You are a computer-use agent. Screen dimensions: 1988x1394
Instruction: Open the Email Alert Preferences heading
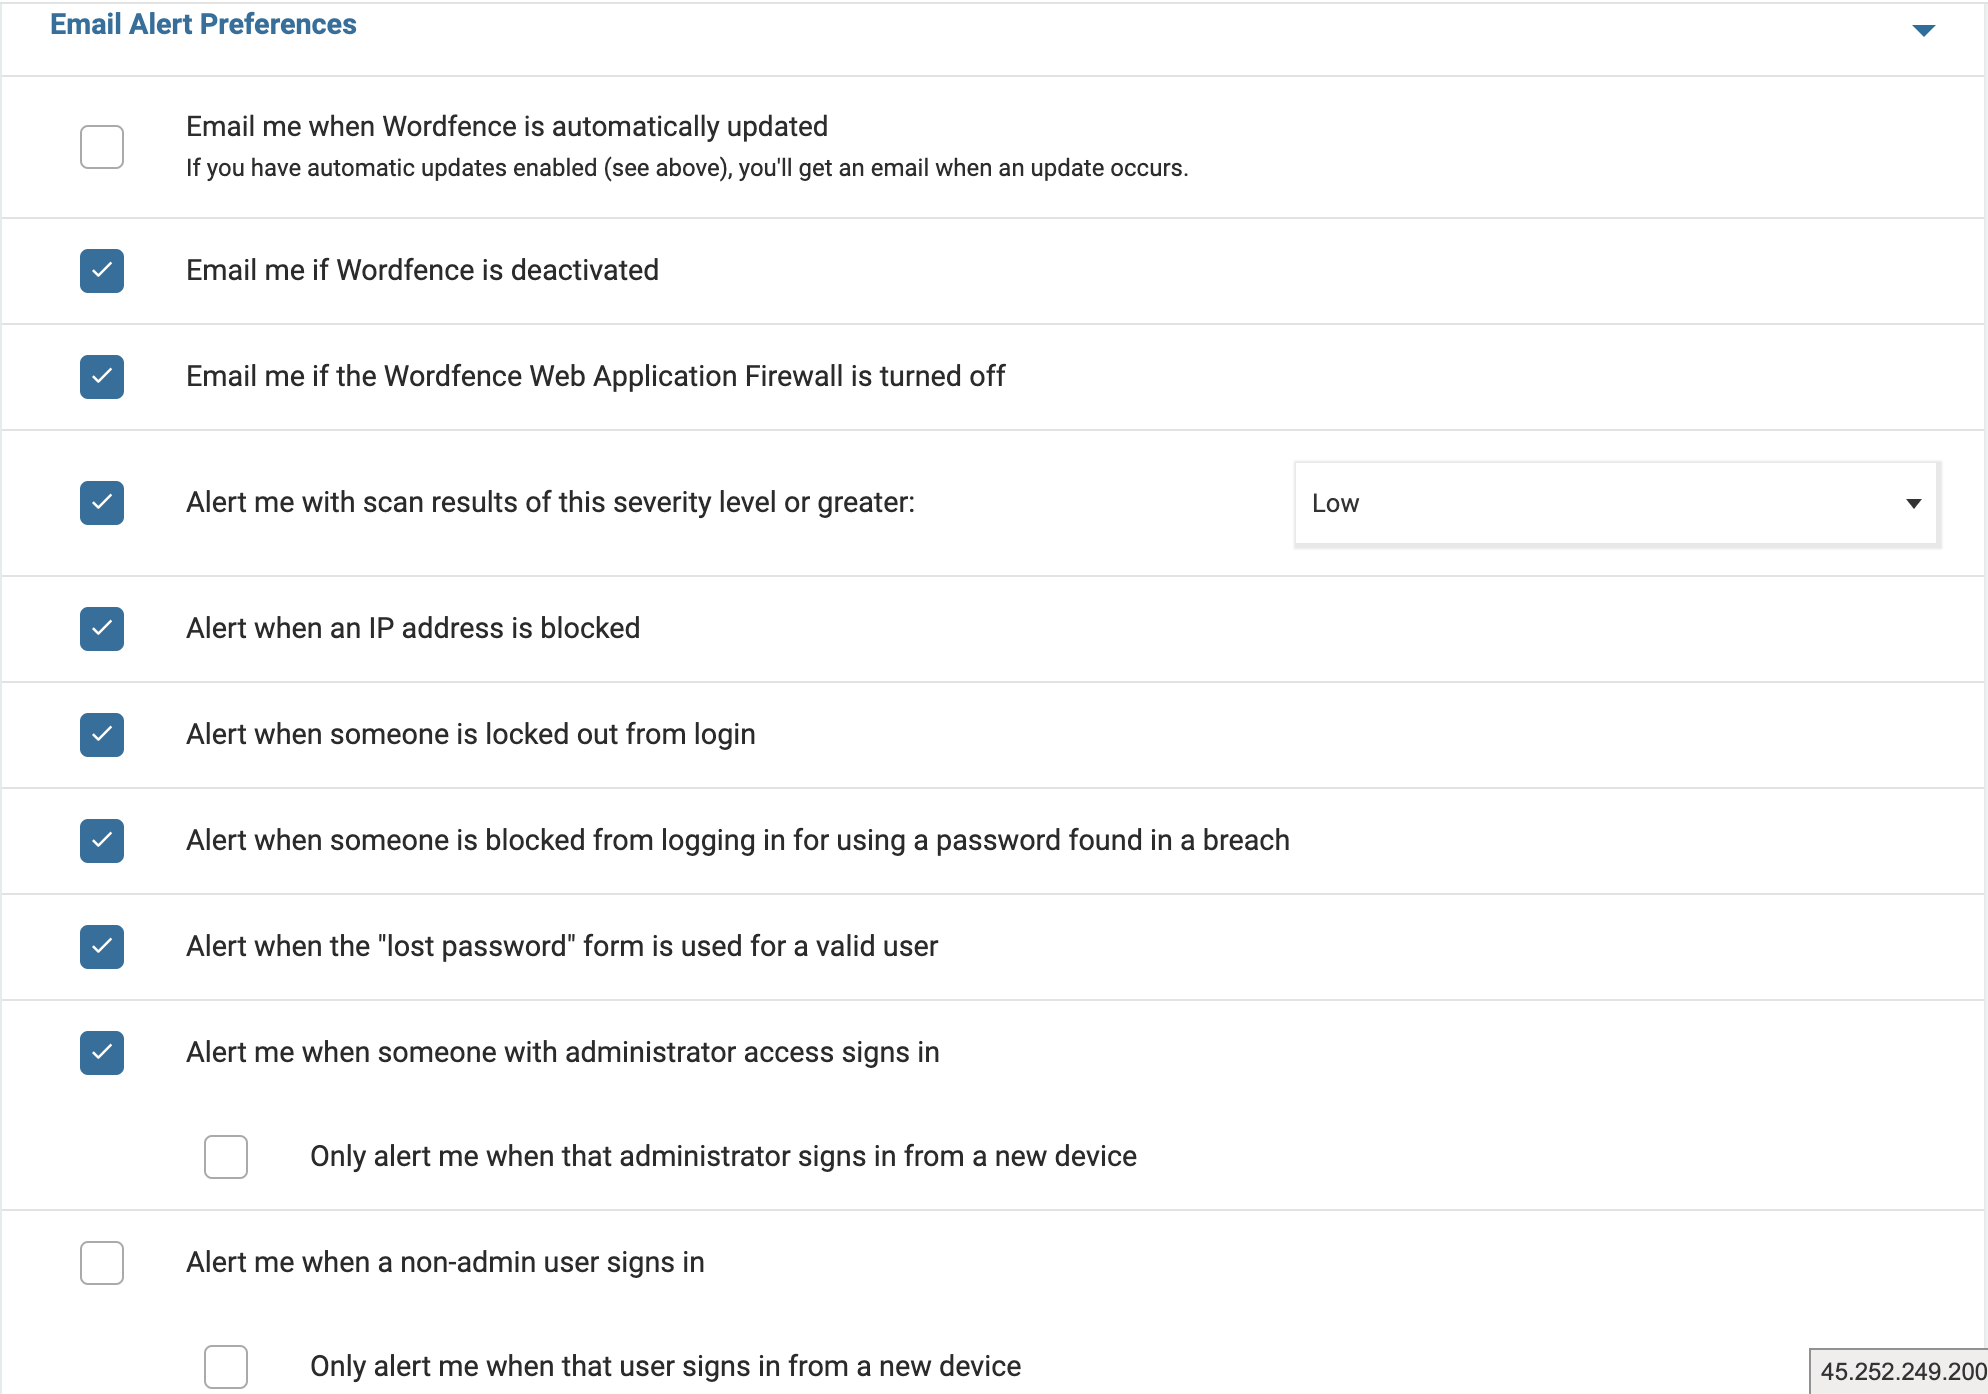[x=203, y=24]
